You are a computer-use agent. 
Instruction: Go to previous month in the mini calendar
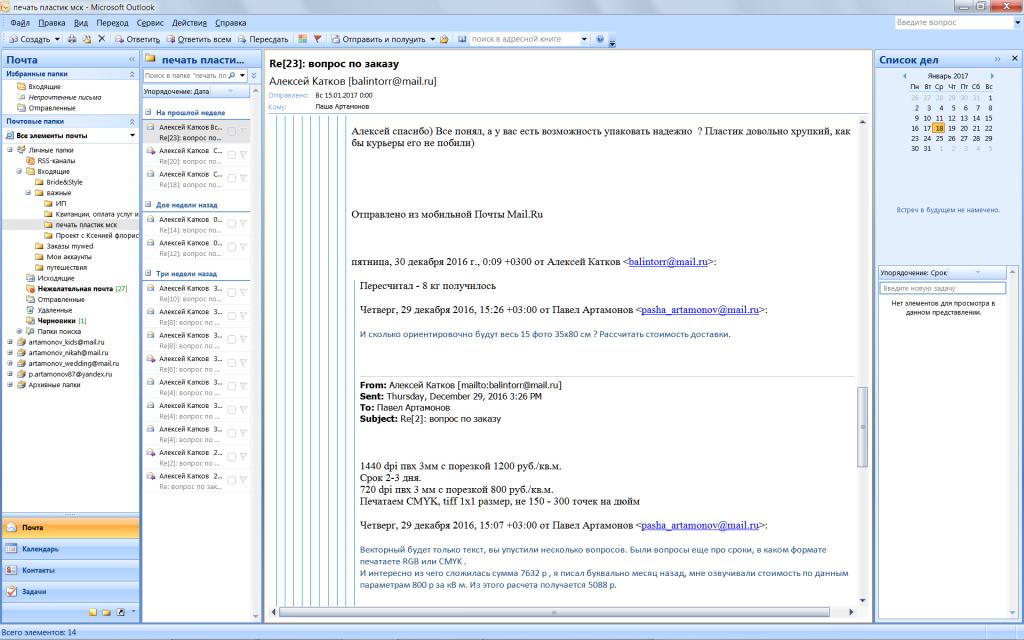tap(904, 76)
